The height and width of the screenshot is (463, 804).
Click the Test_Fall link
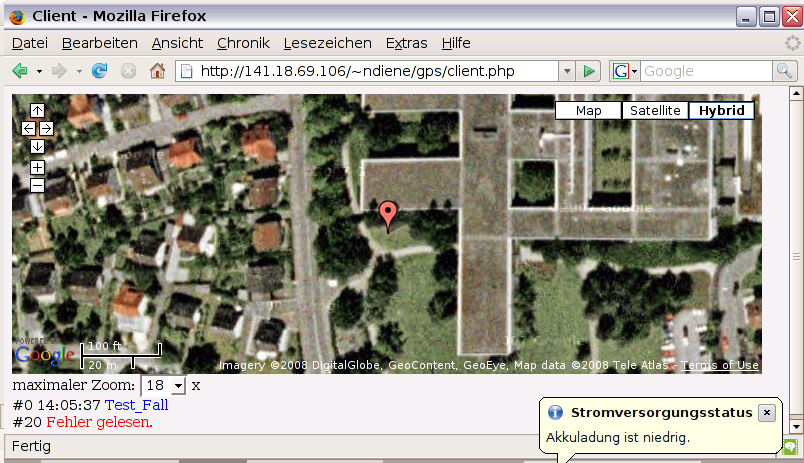(136, 405)
